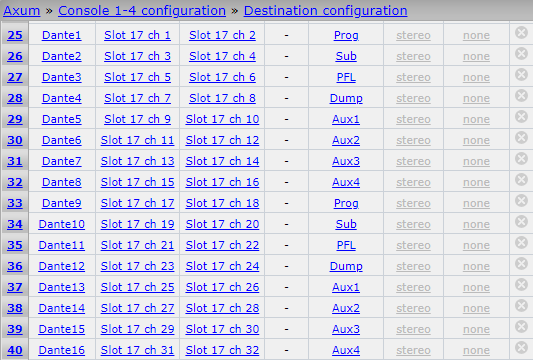This screenshot has height=360, width=533.
Task: Go to Console 1-4 configuration breadcrumb
Action: point(142,11)
